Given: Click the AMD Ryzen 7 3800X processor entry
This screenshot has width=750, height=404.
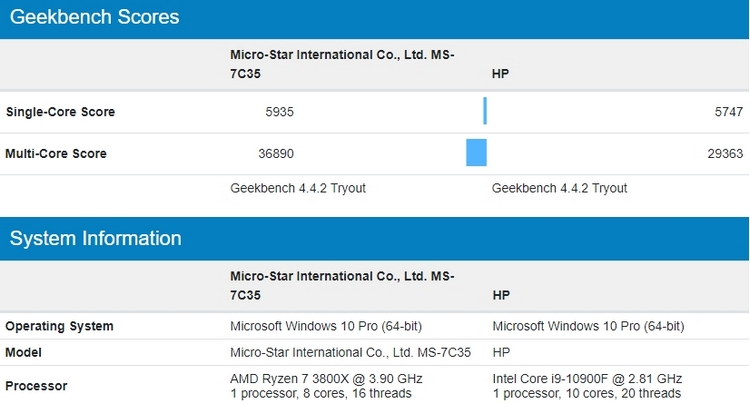Looking at the screenshot, I should pos(326,386).
